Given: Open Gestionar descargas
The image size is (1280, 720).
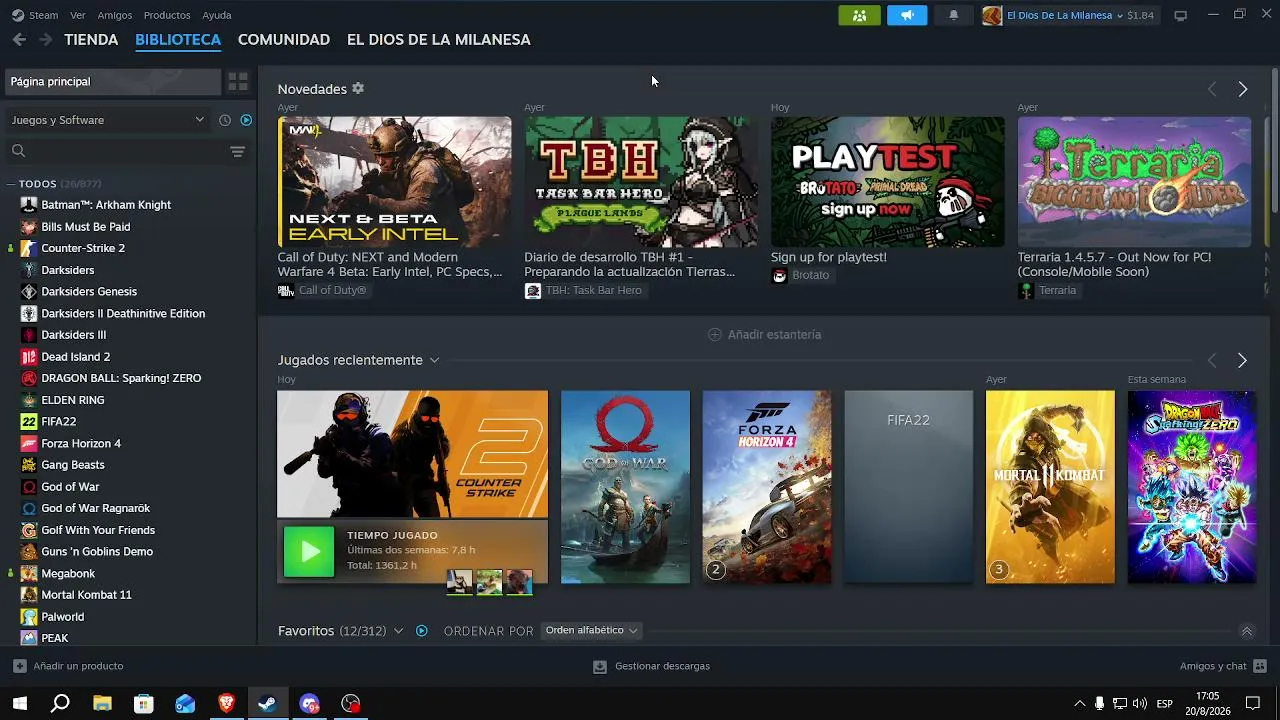Looking at the screenshot, I should point(652,666).
